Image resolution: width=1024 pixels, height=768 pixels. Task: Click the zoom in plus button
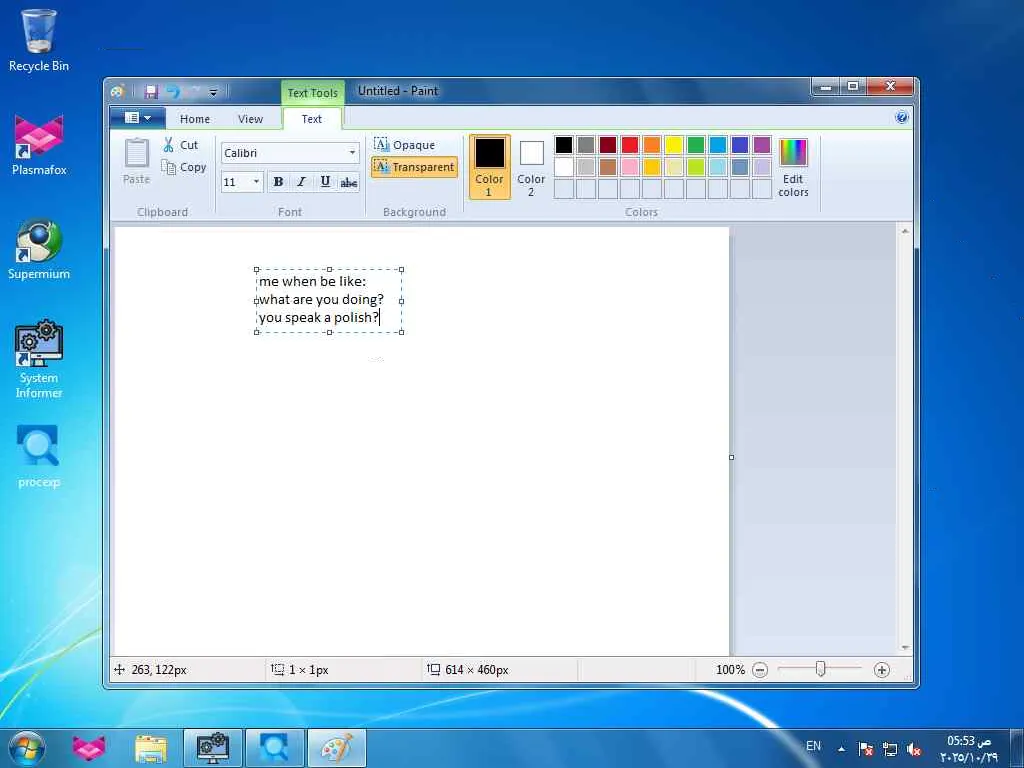[882, 669]
